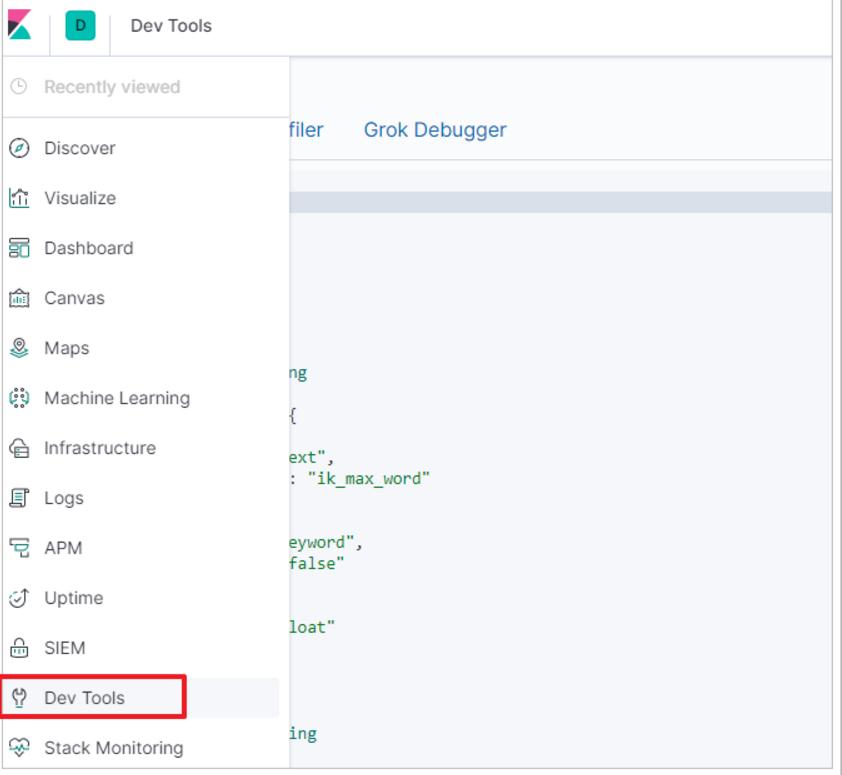Click the highlighted first editor line
The image size is (842, 775).
tap(560, 202)
